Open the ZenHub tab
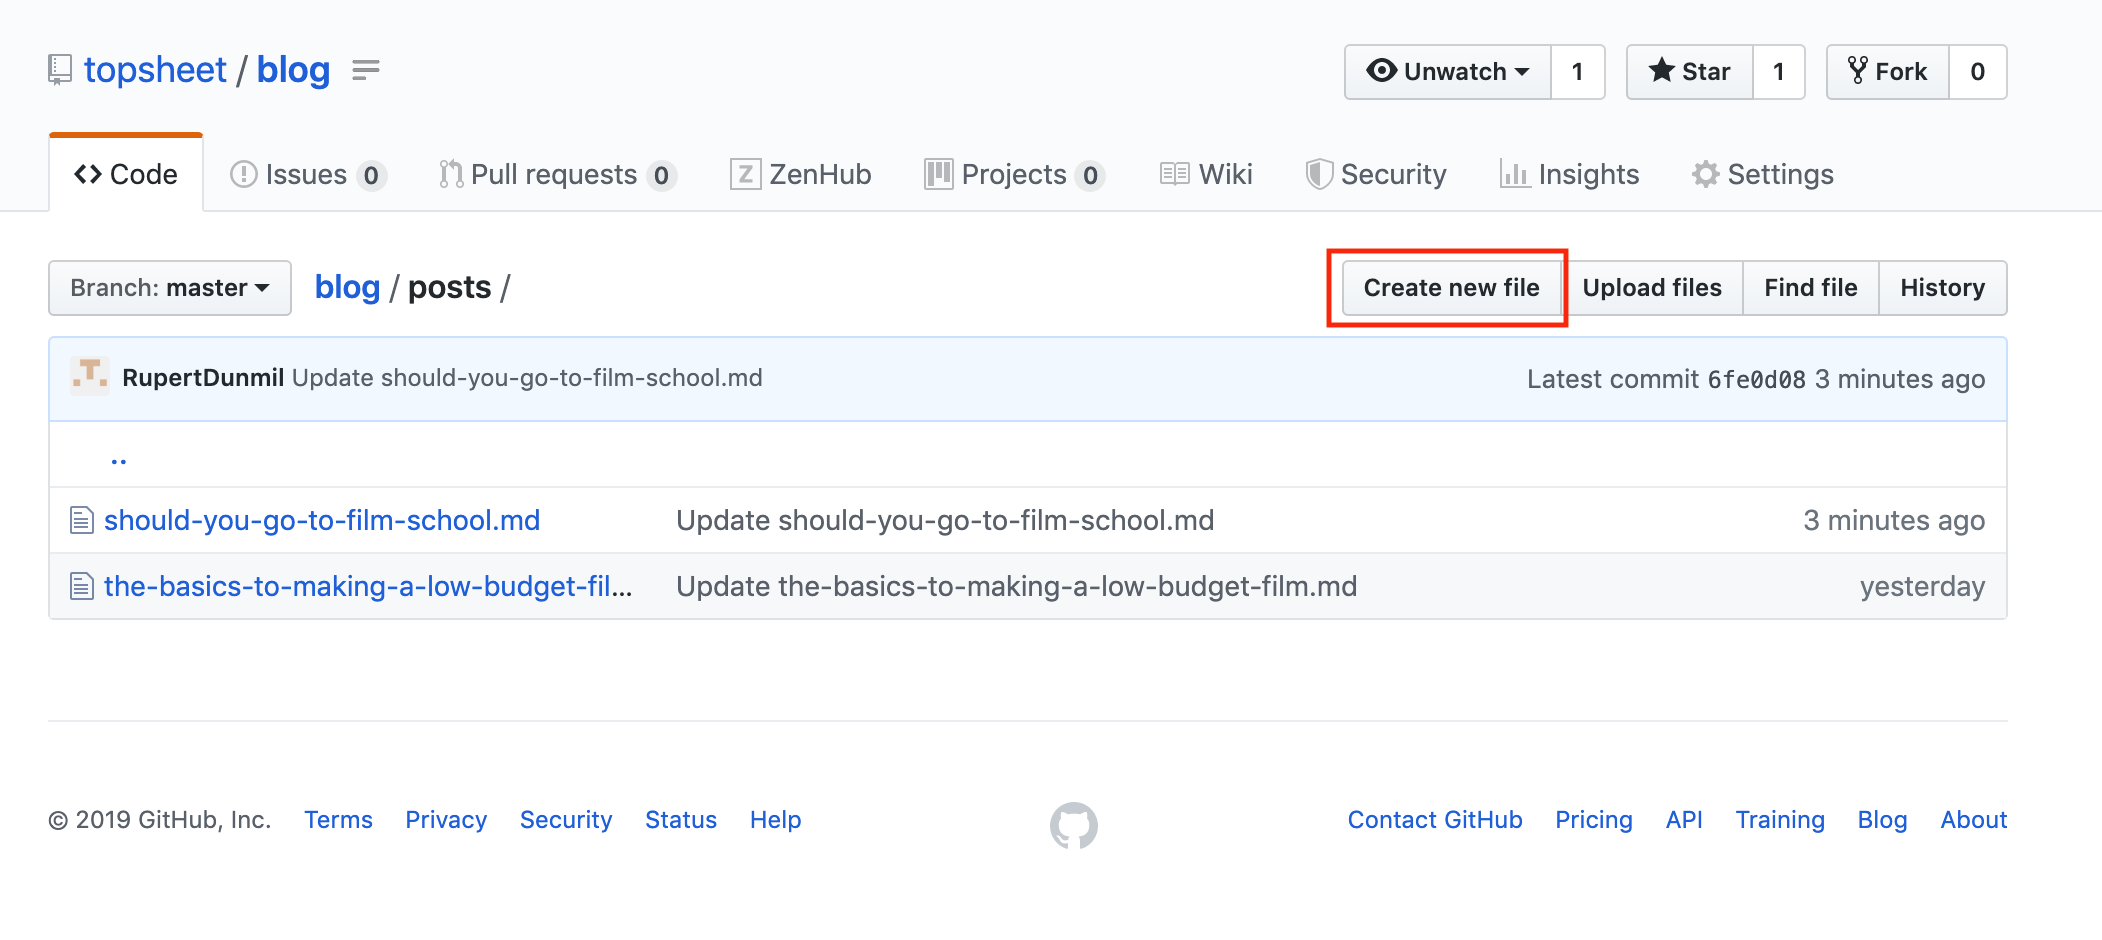 (x=801, y=174)
